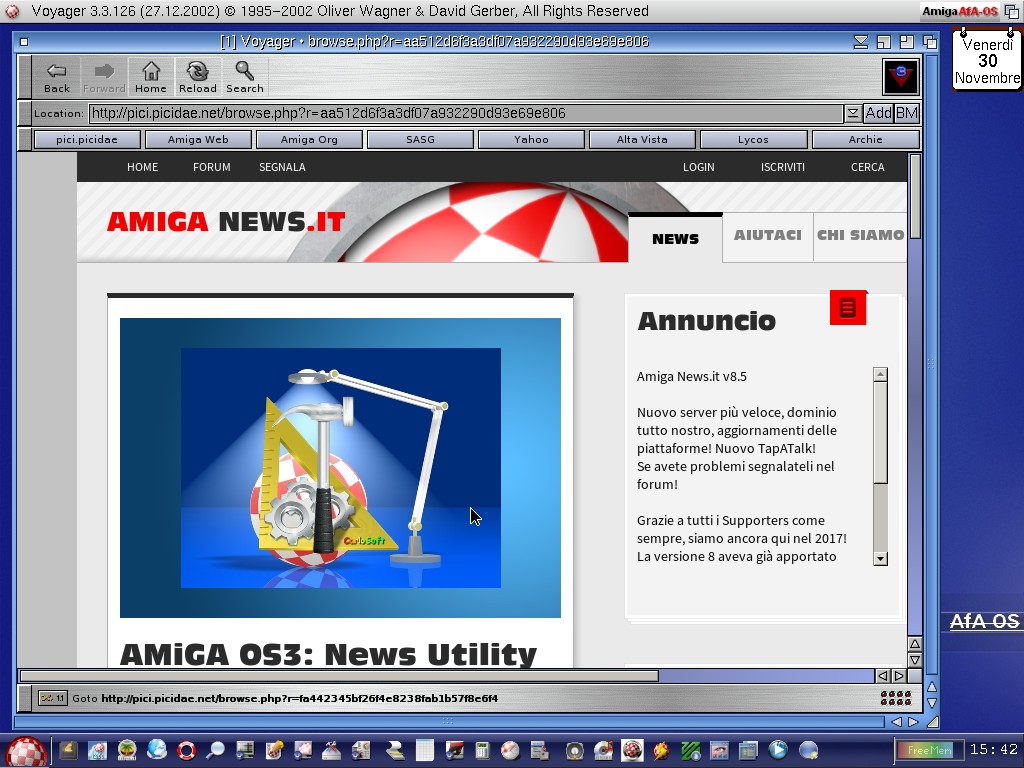Follow the FORUM link in site navigation
This screenshot has height=768, width=1024.
(211, 167)
